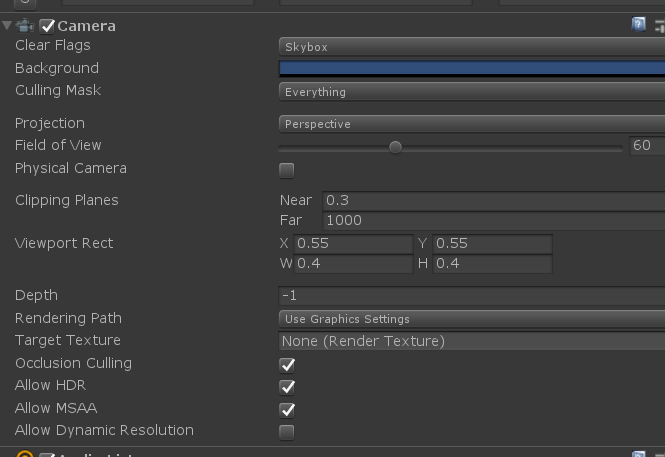Screen dimensions: 665x457
Task: Open the Clear Flags Skybox dropdown
Action: point(472,47)
